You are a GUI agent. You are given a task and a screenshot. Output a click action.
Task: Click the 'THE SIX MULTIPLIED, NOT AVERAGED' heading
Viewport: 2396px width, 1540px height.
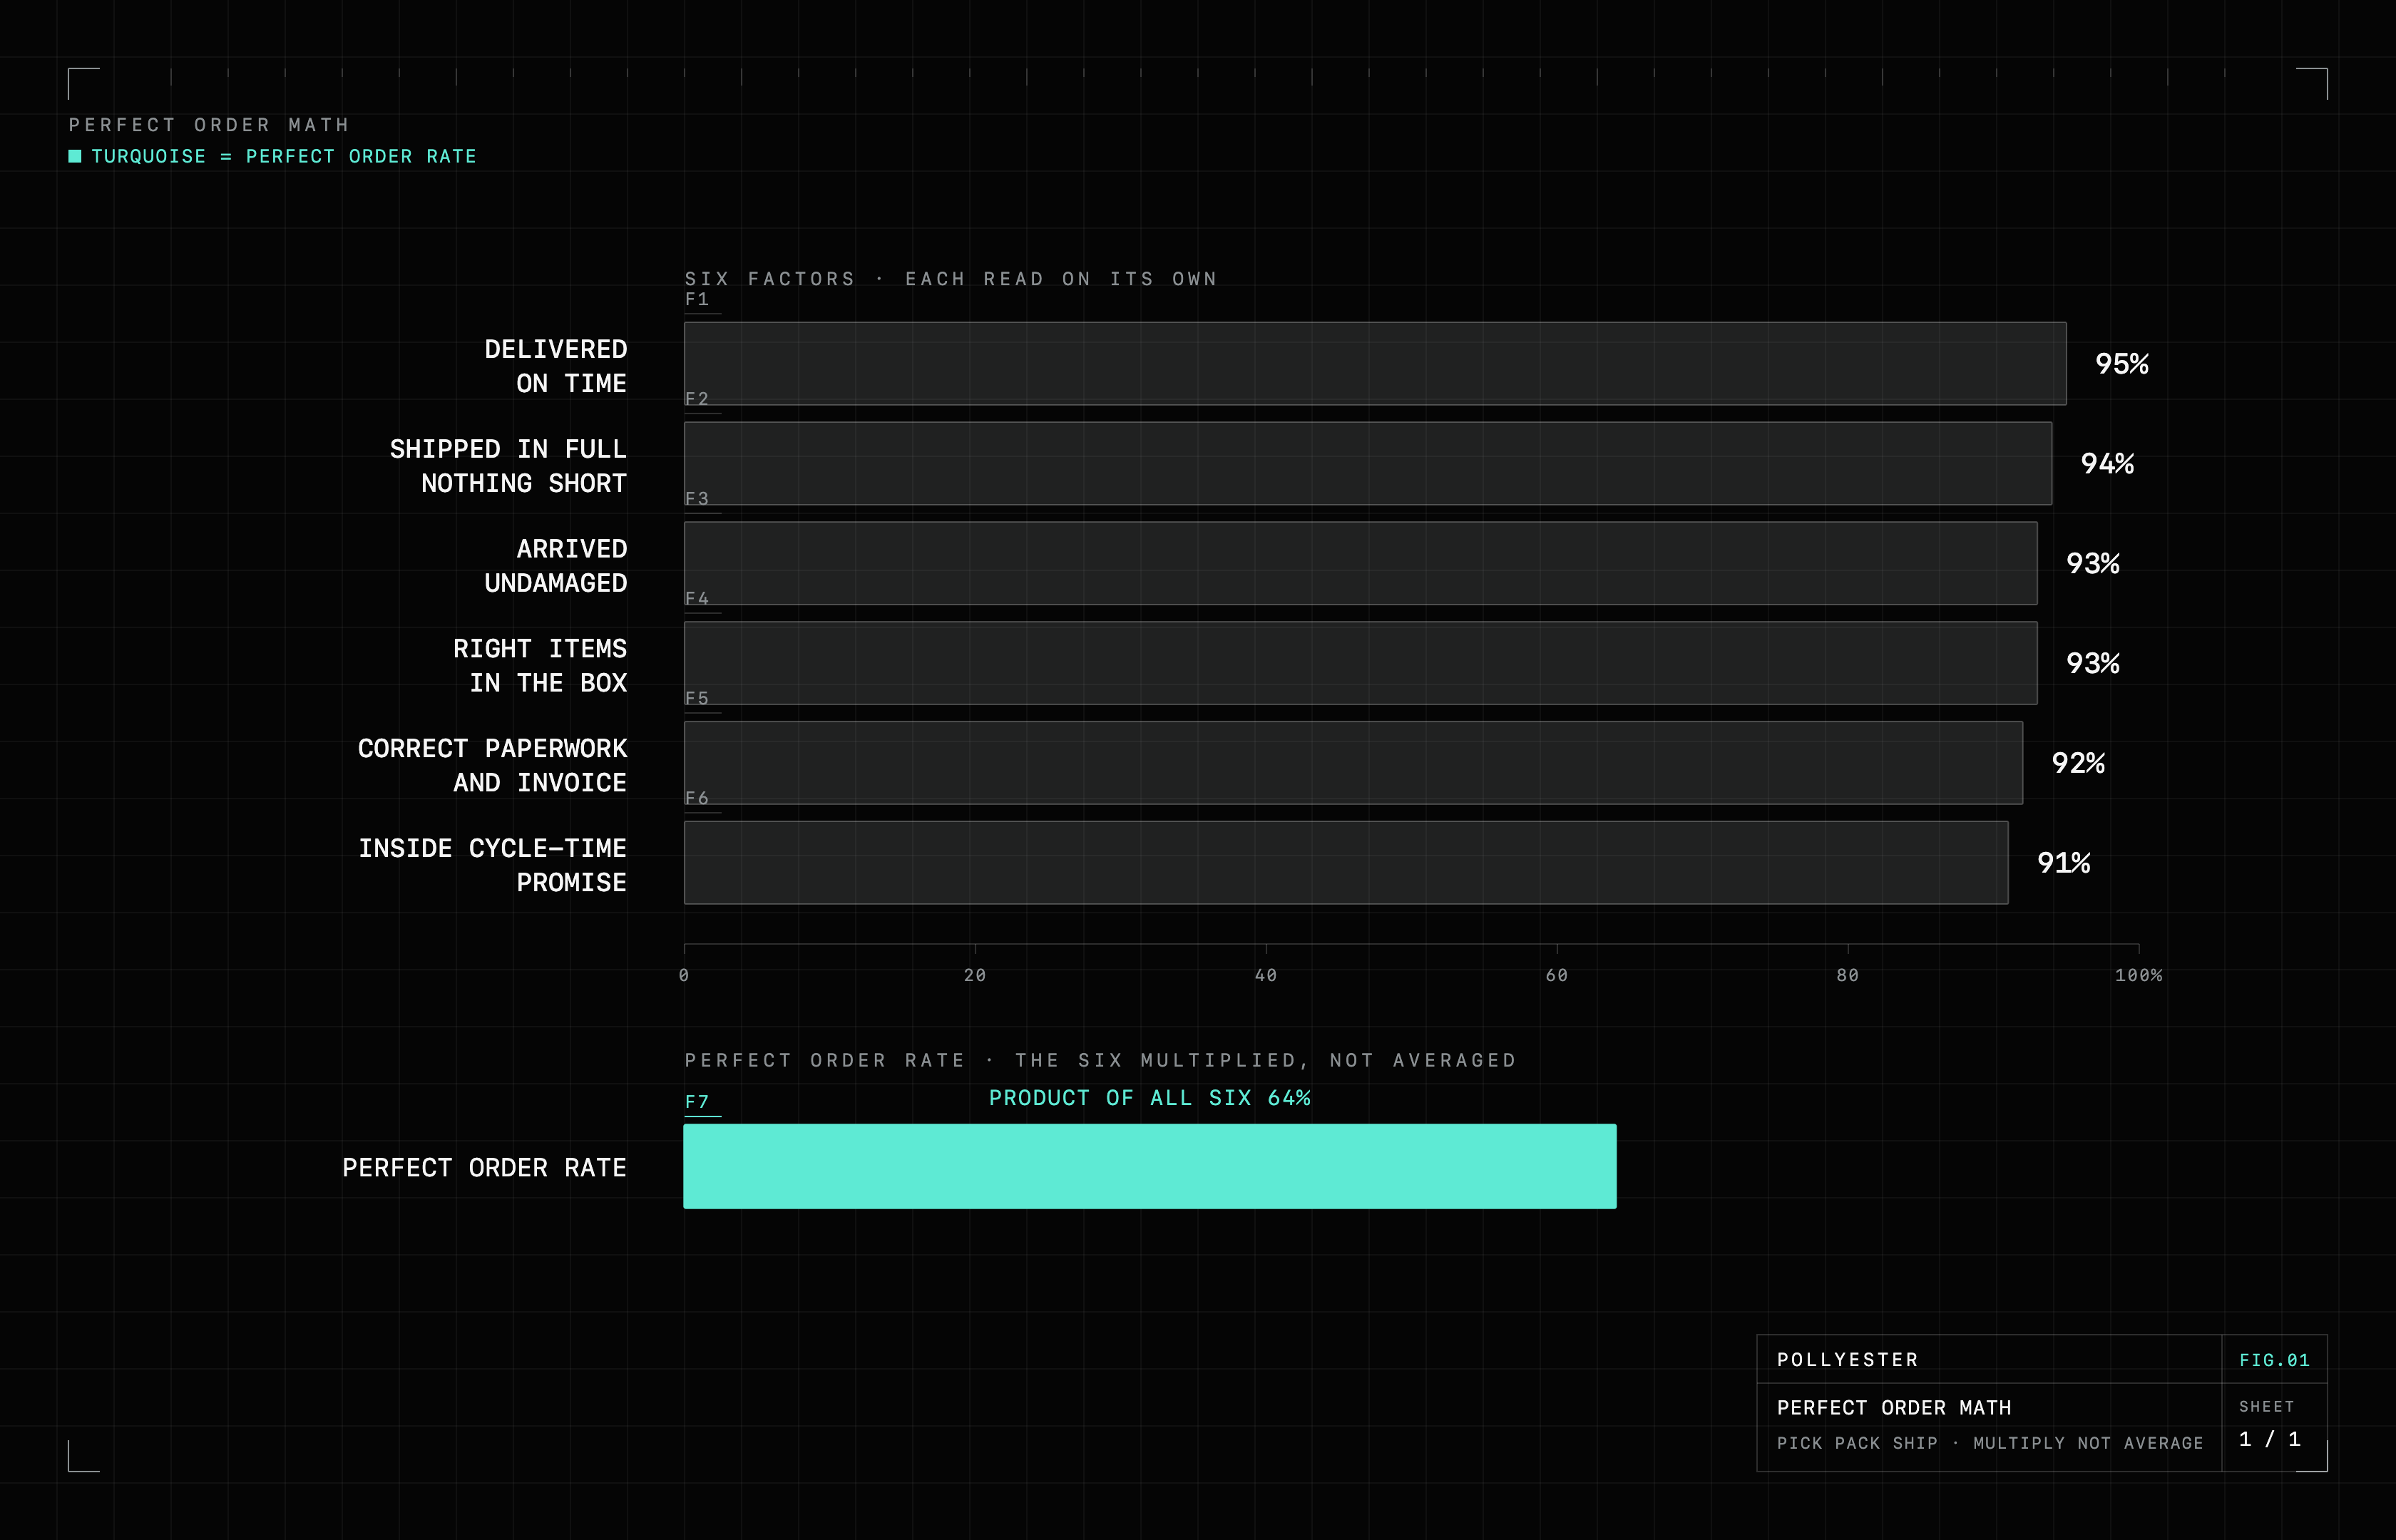(1266, 1060)
